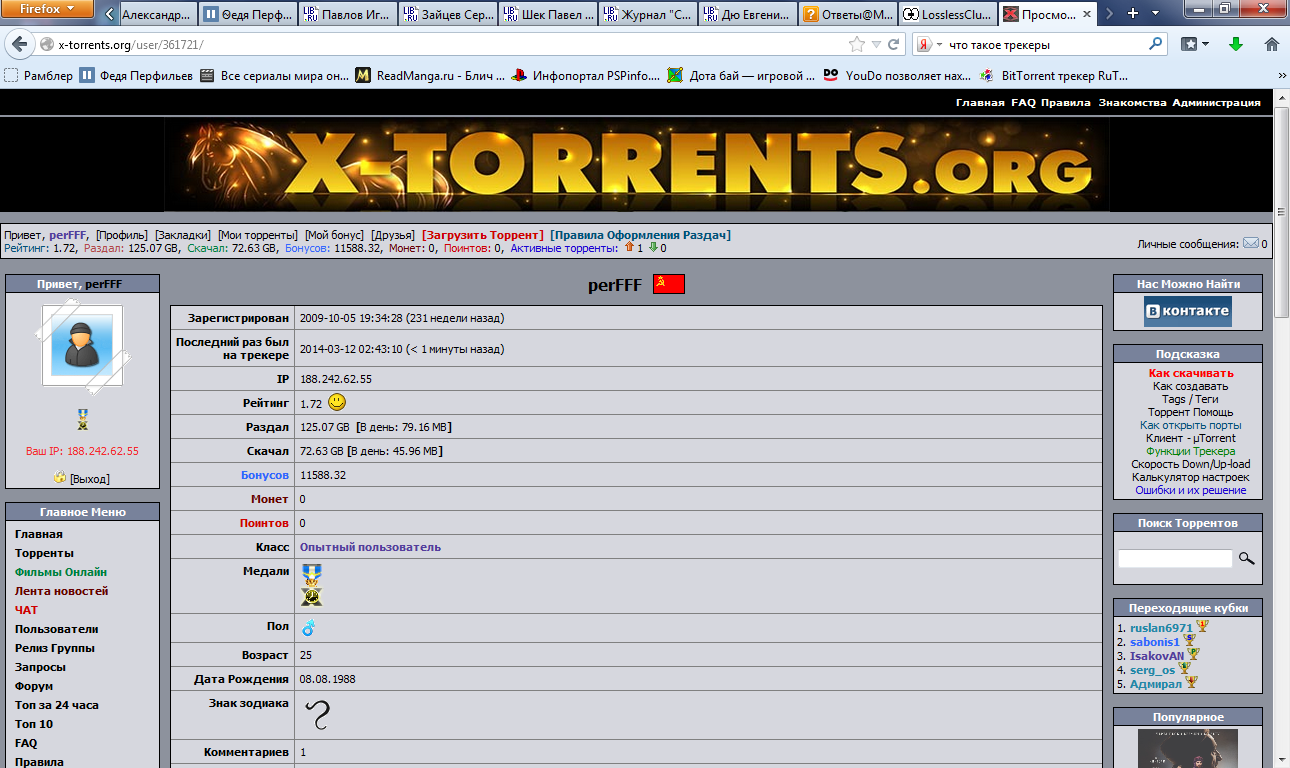Click the orange seeding up-arrow icon
This screenshot has width=1290, height=768.
[629, 248]
